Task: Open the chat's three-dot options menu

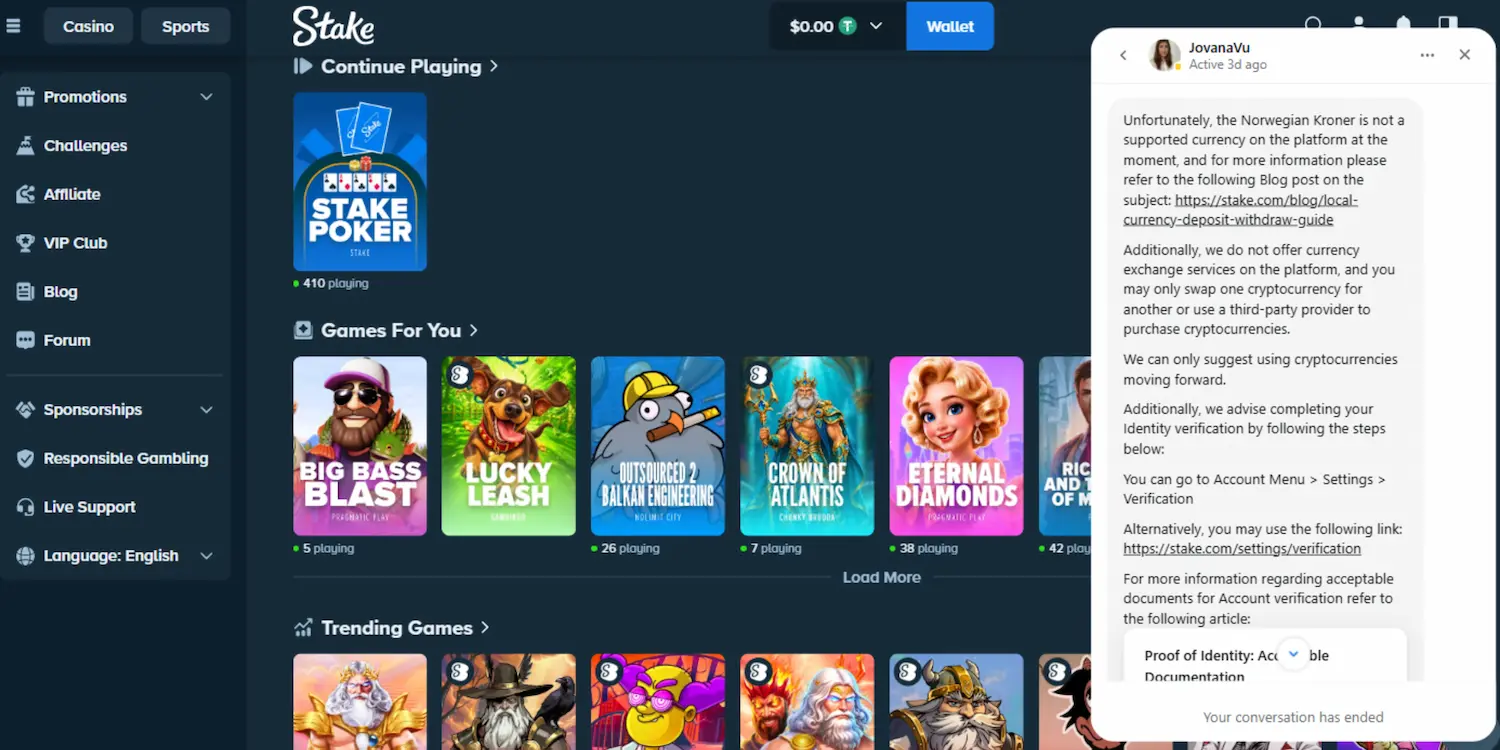Action: tap(1427, 55)
